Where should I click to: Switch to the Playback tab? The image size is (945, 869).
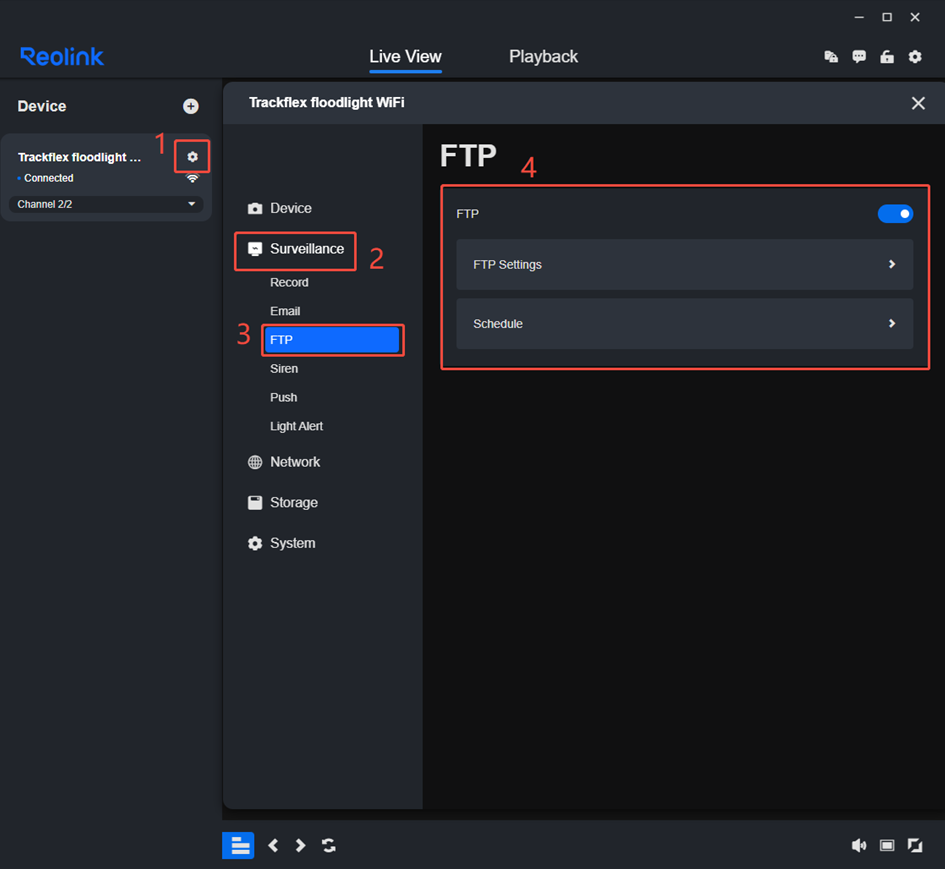coord(543,57)
